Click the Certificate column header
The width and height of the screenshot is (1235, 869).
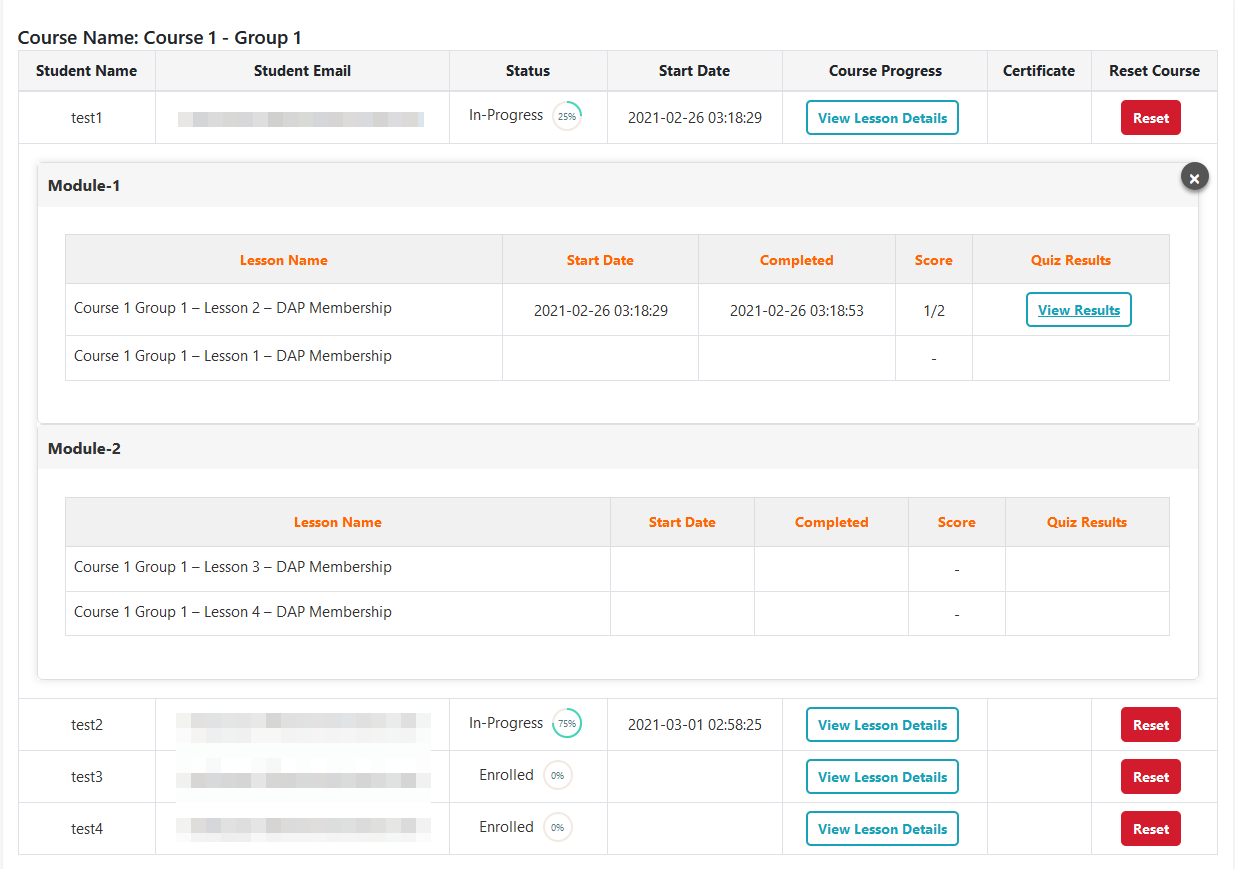tap(1038, 71)
